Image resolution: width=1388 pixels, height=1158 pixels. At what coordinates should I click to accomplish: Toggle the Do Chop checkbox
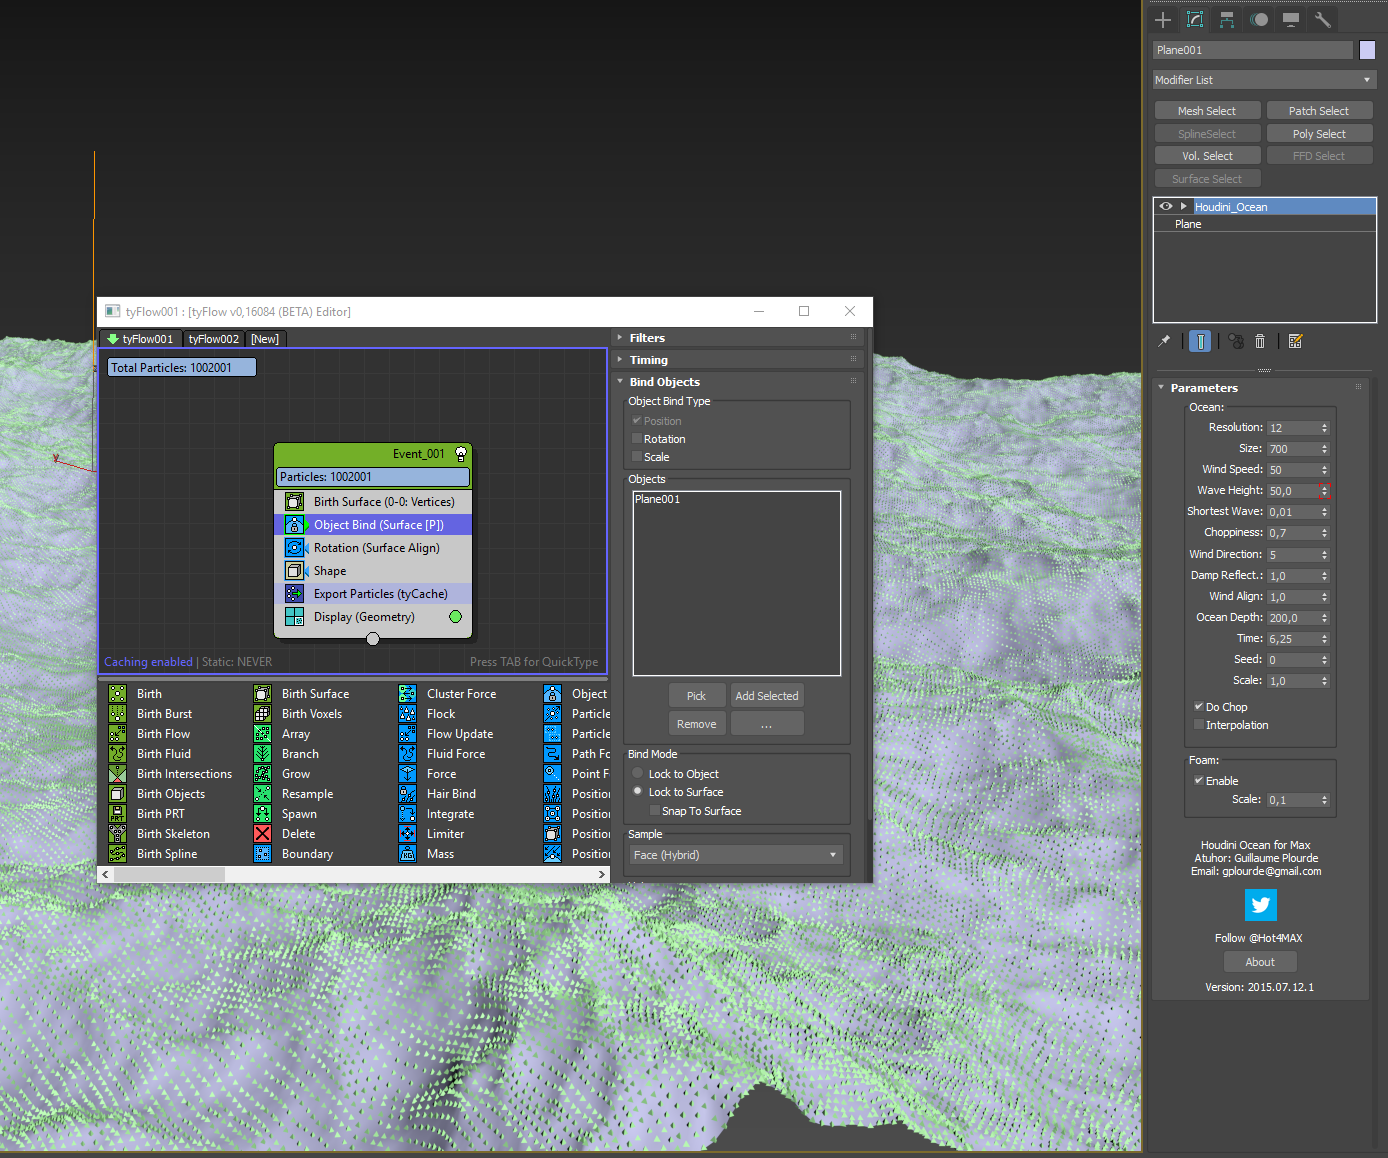(x=1199, y=707)
